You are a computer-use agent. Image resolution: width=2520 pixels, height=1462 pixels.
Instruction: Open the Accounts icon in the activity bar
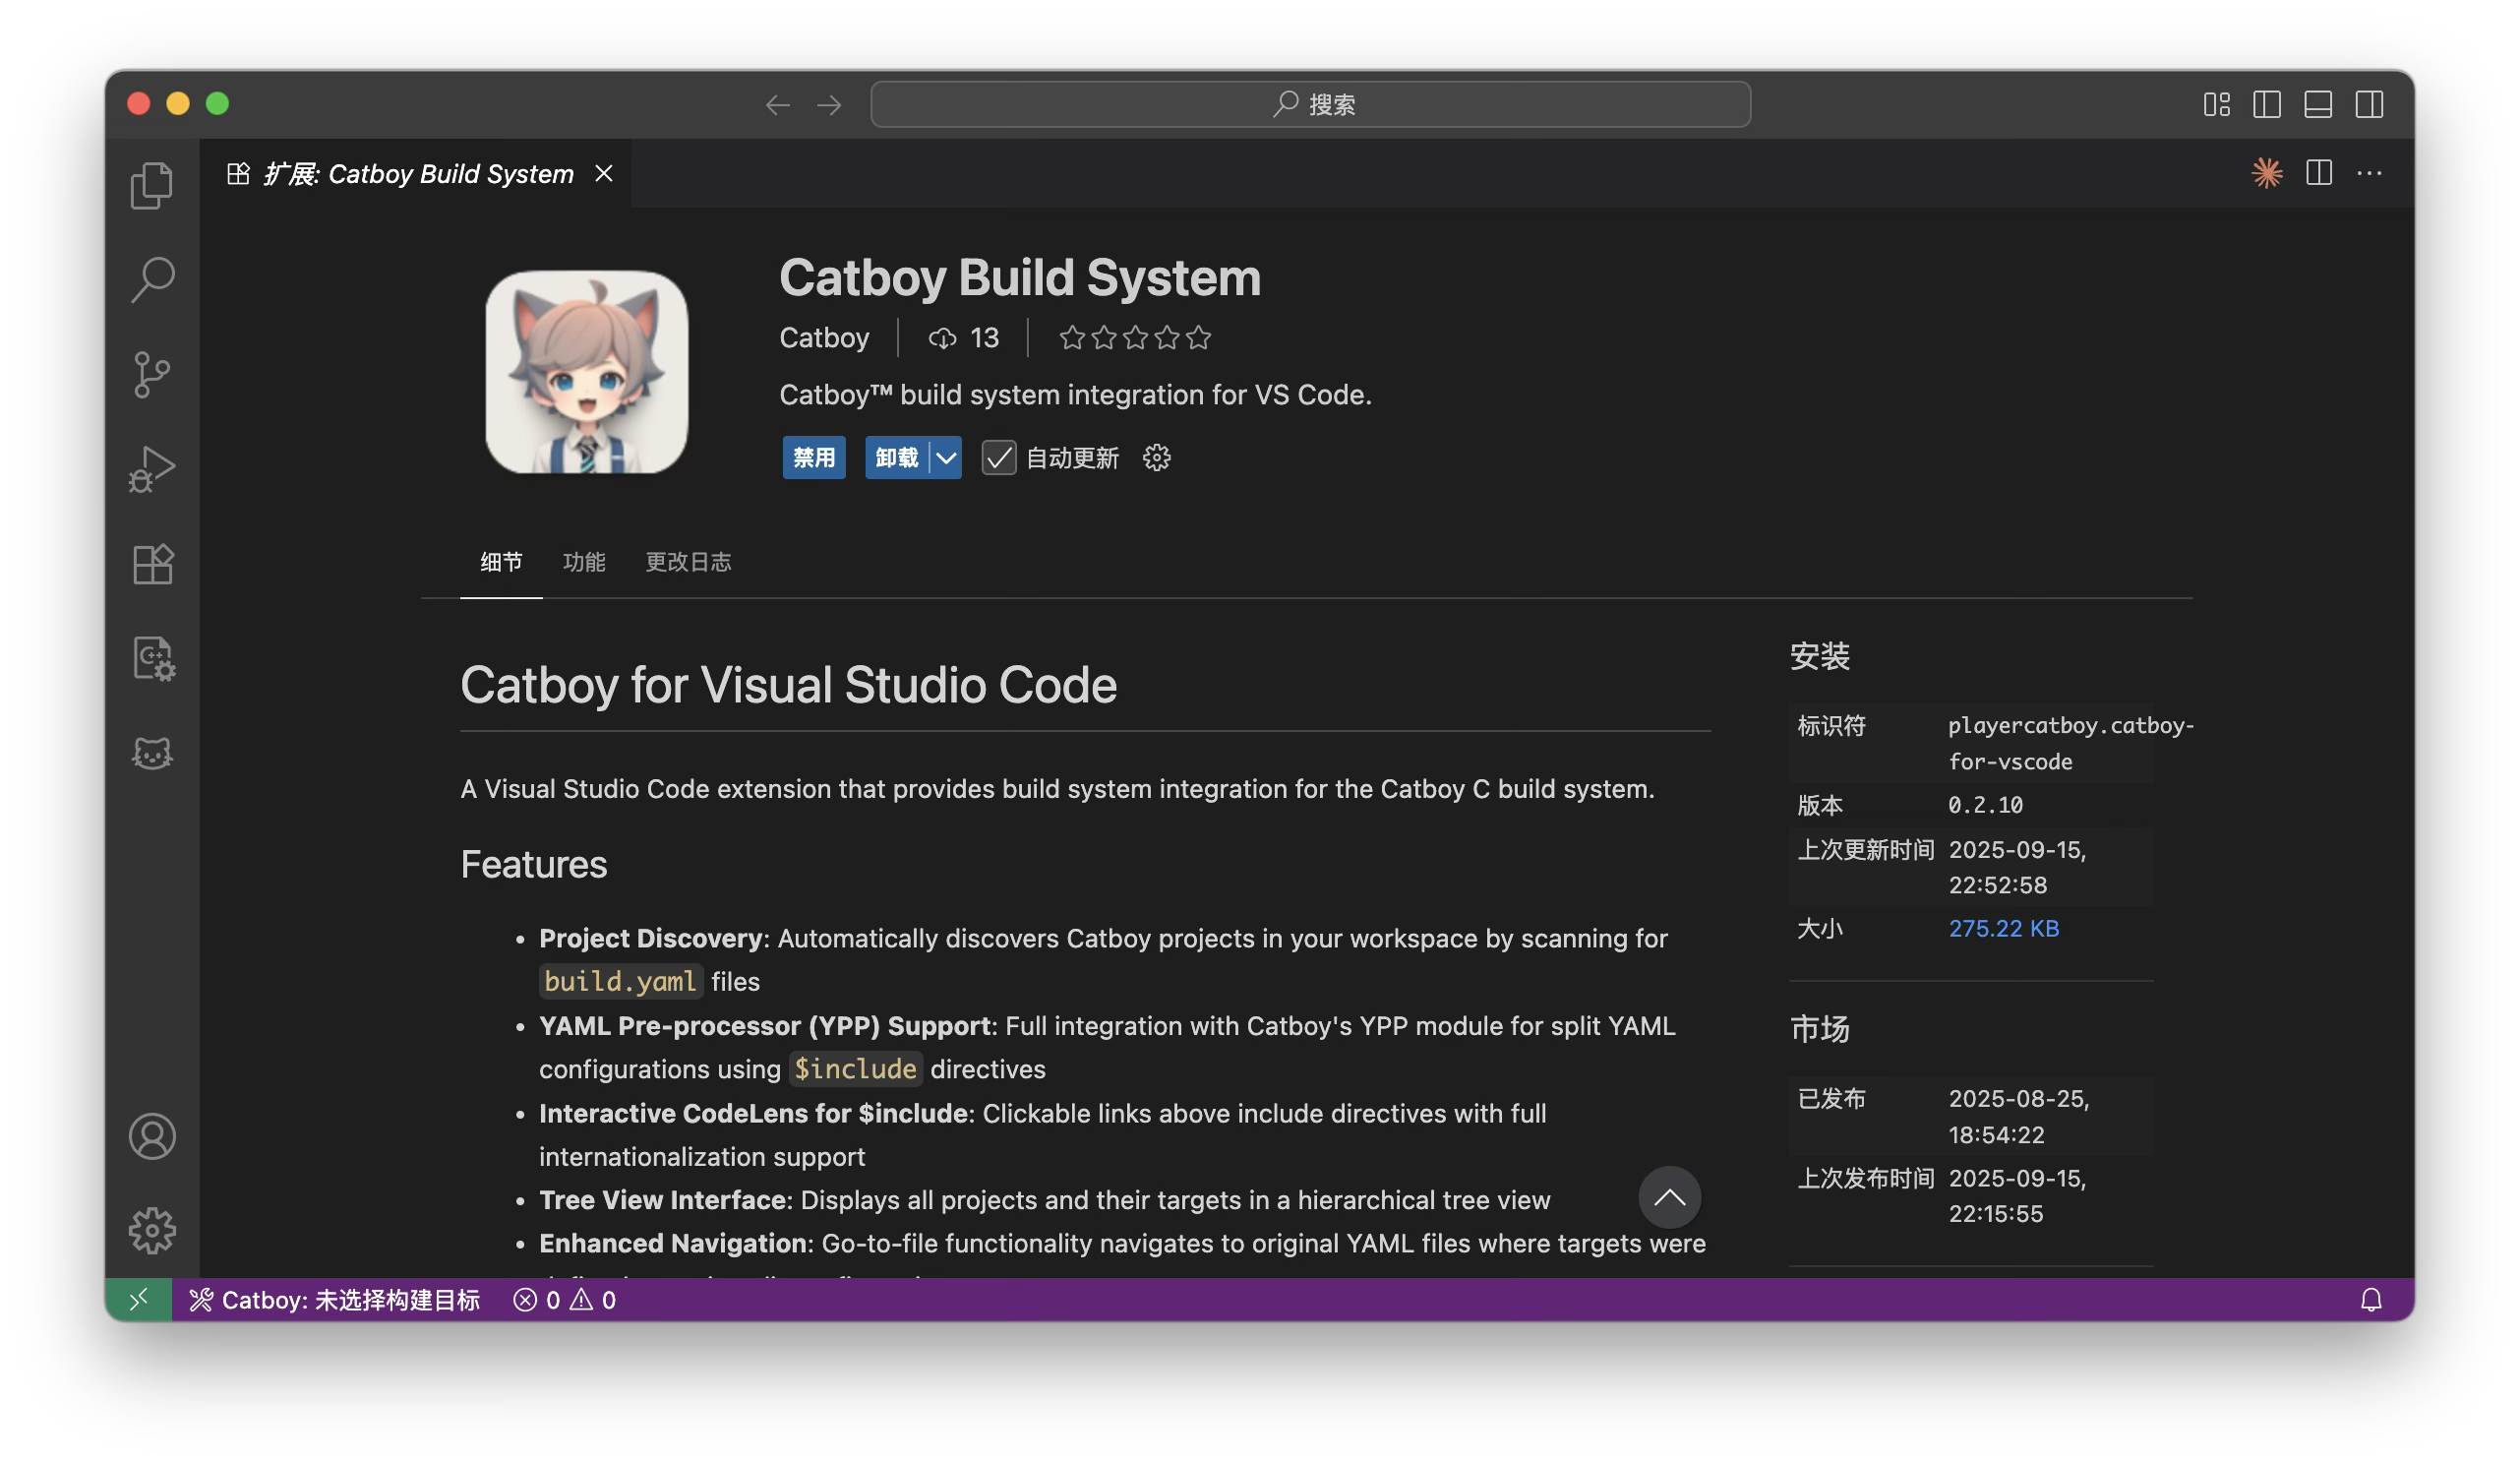152,1136
